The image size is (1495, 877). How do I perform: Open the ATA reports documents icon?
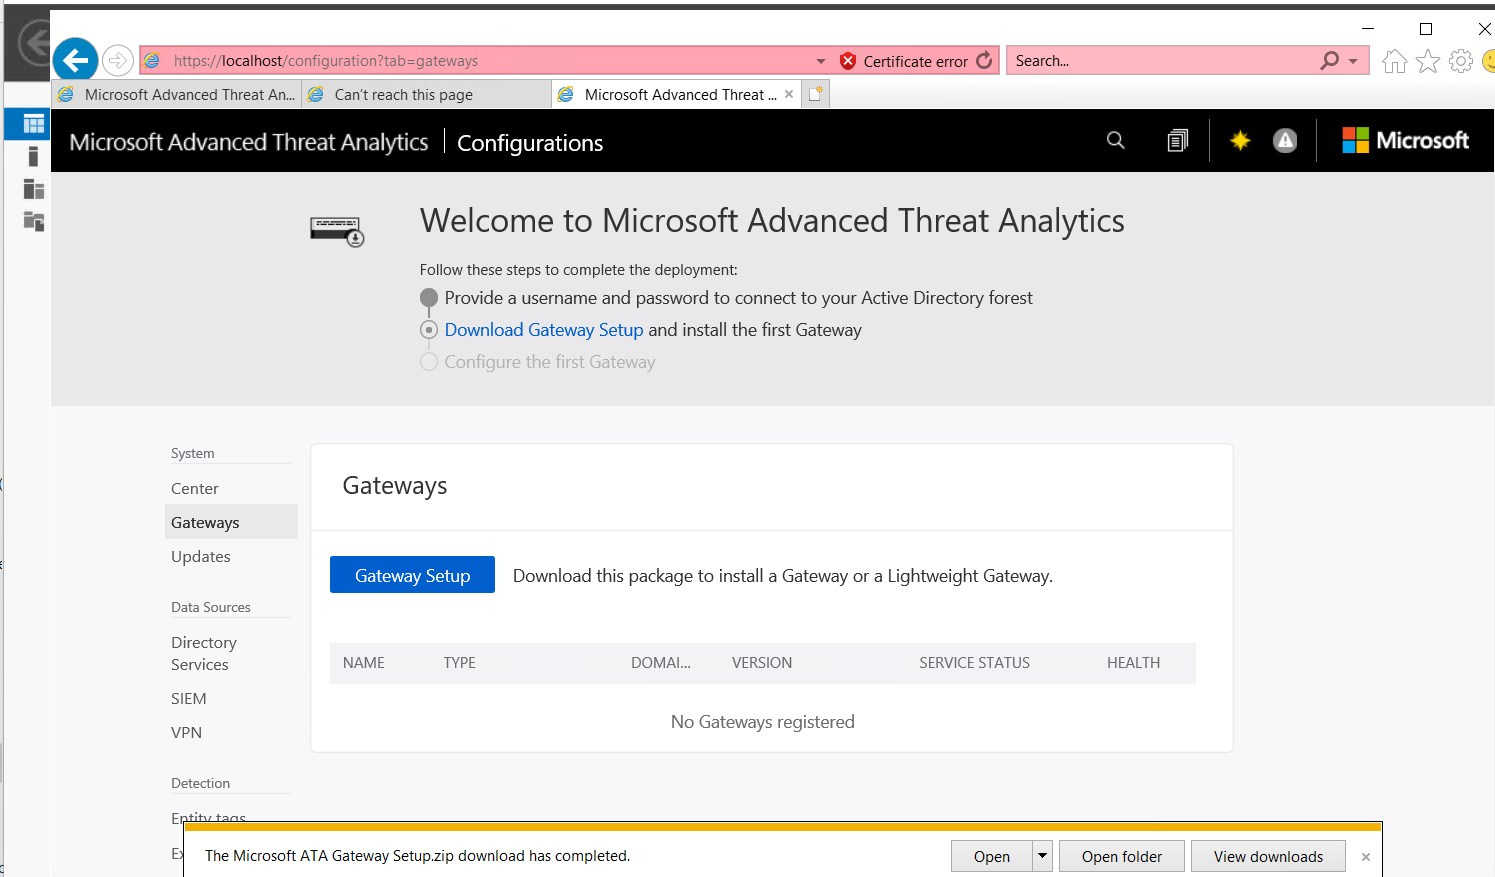(1178, 141)
